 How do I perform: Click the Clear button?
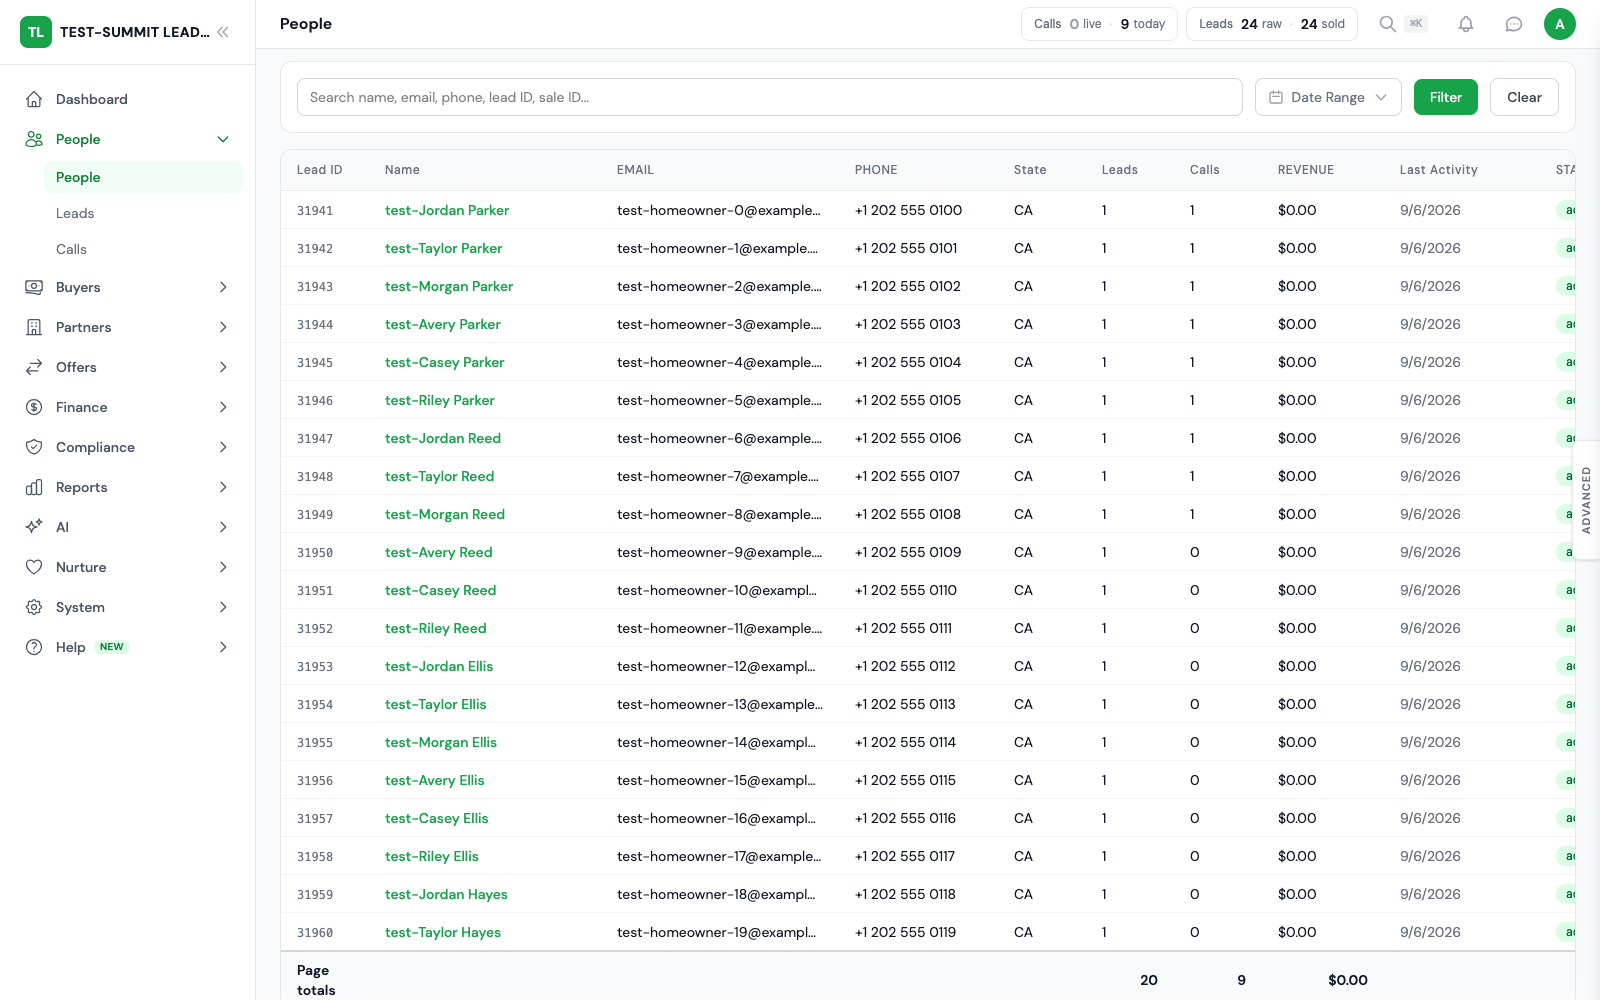(1524, 97)
